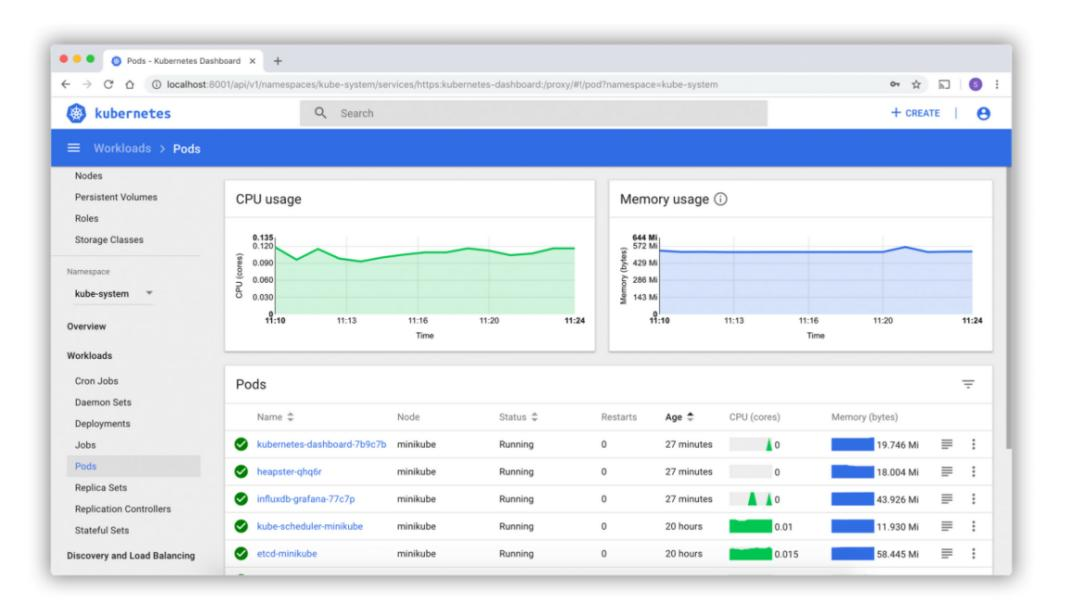Click the password key icon in address bar

coord(894,85)
